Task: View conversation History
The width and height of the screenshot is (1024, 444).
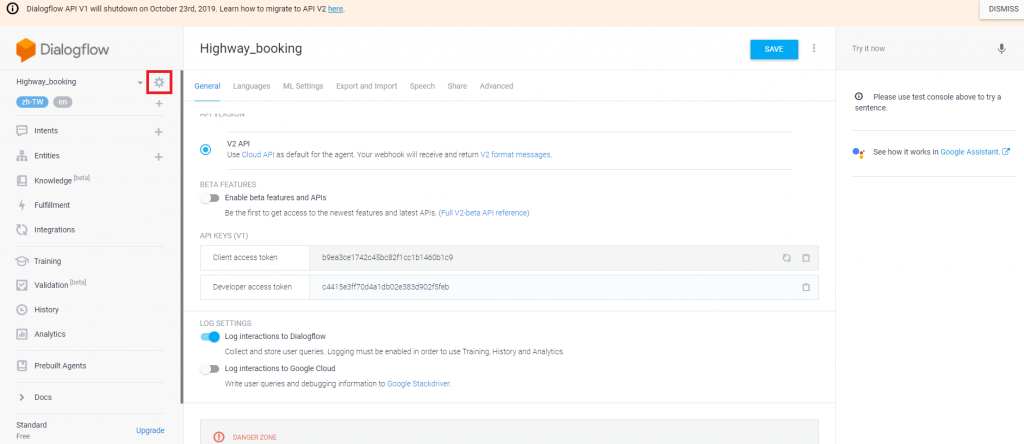Action: click(46, 309)
